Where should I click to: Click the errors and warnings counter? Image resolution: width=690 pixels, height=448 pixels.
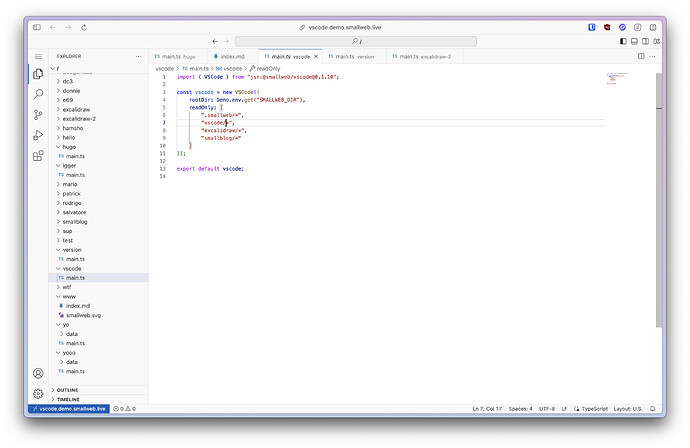125,409
